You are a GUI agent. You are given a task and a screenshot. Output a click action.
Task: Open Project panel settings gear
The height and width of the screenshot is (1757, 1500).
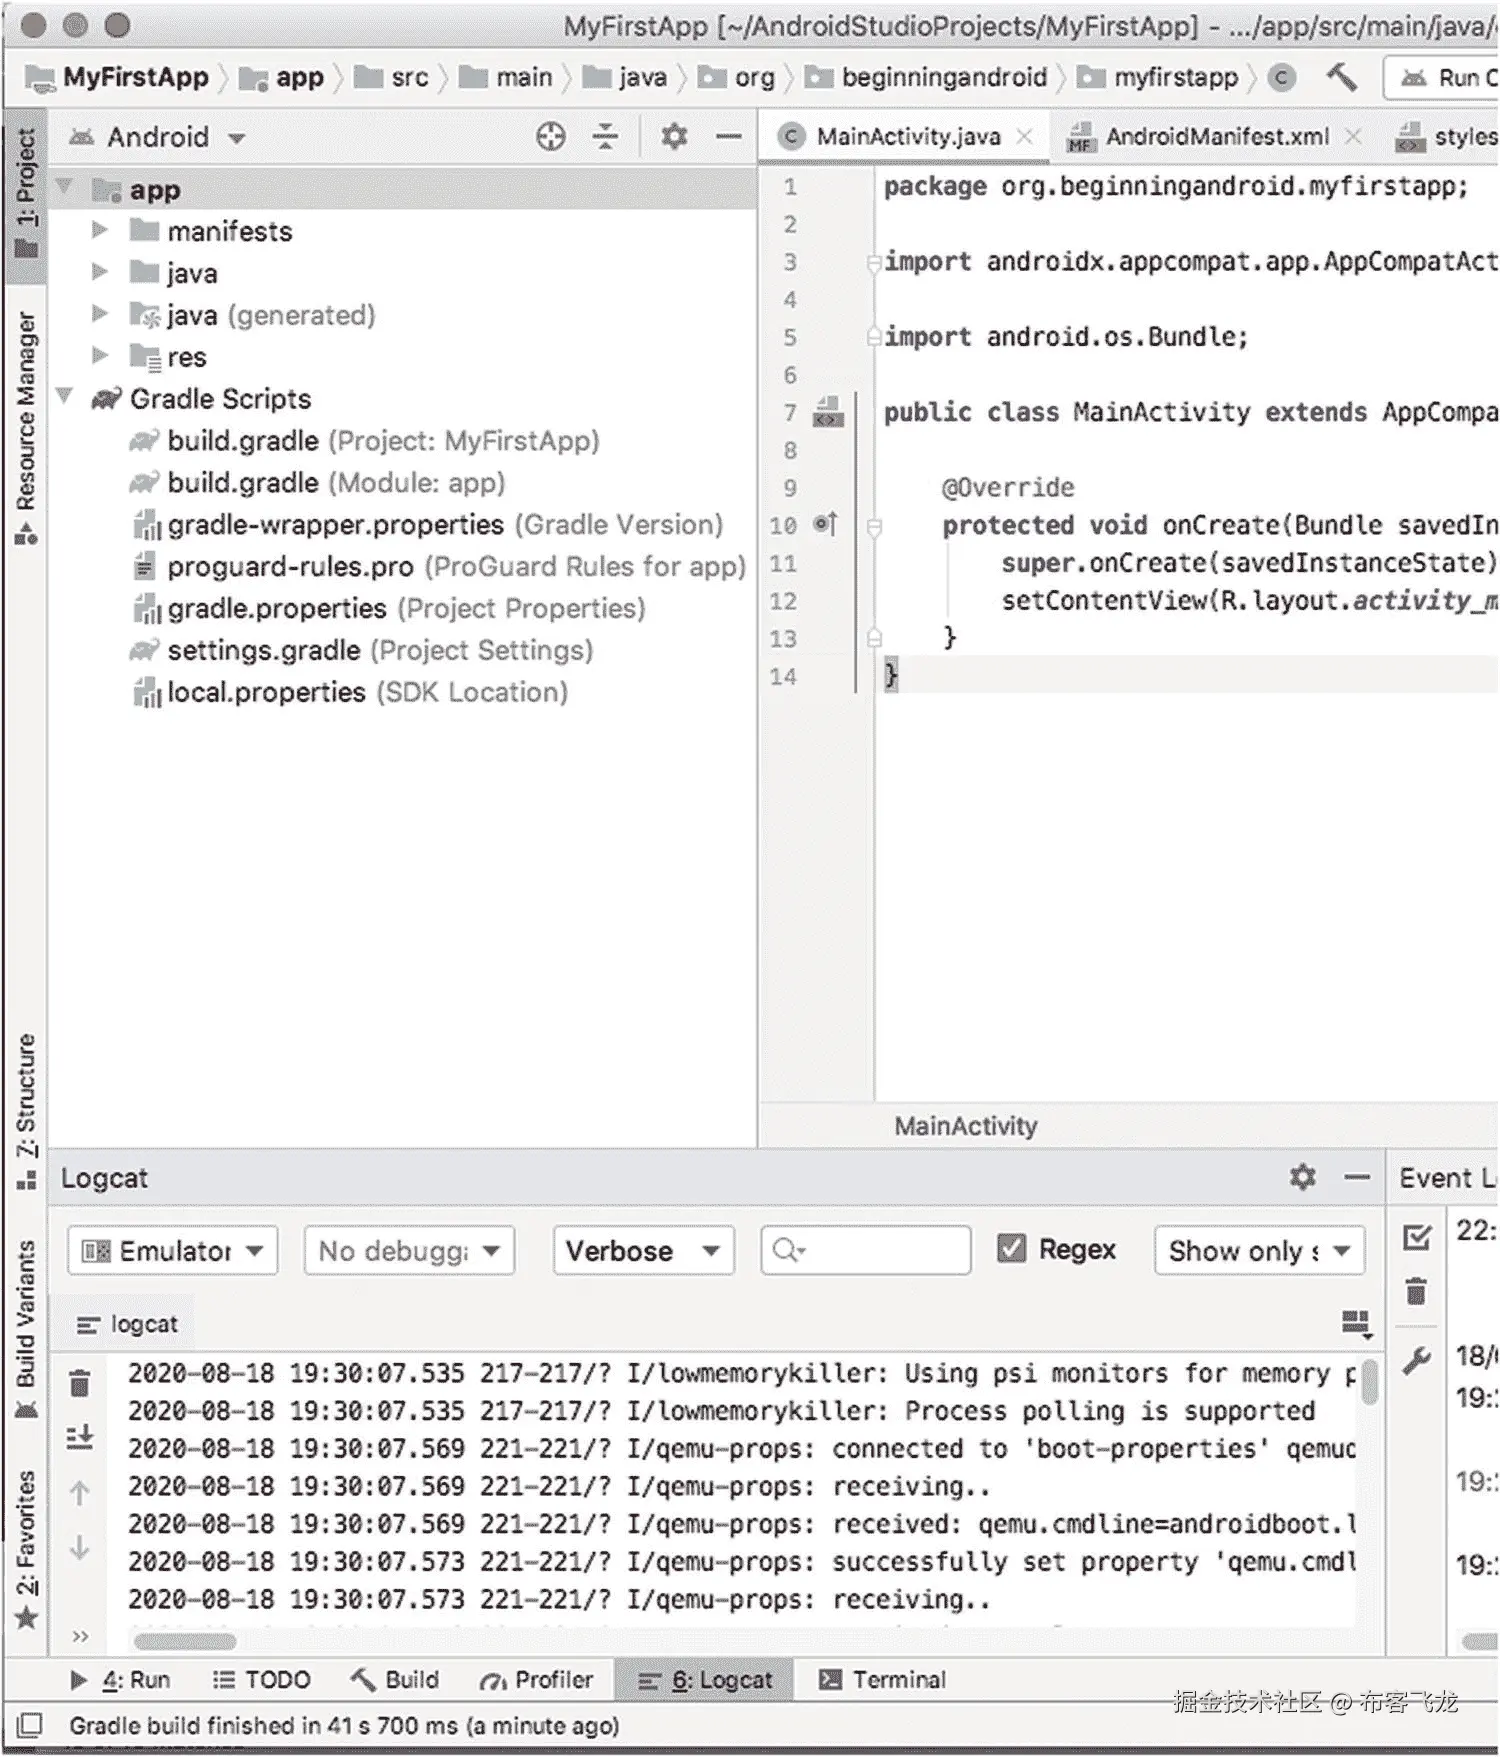tap(674, 136)
